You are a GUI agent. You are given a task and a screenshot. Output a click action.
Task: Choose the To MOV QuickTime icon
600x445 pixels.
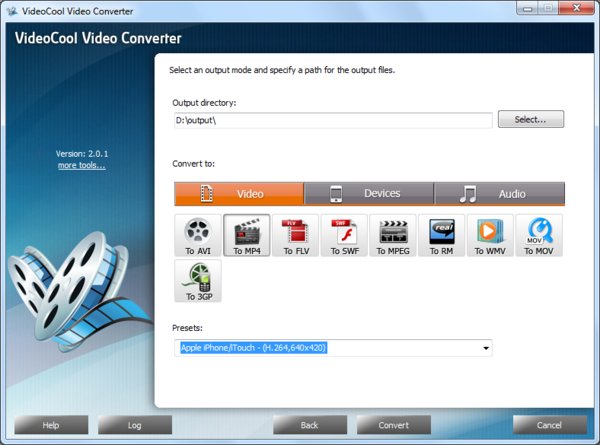(x=539, y=235)
